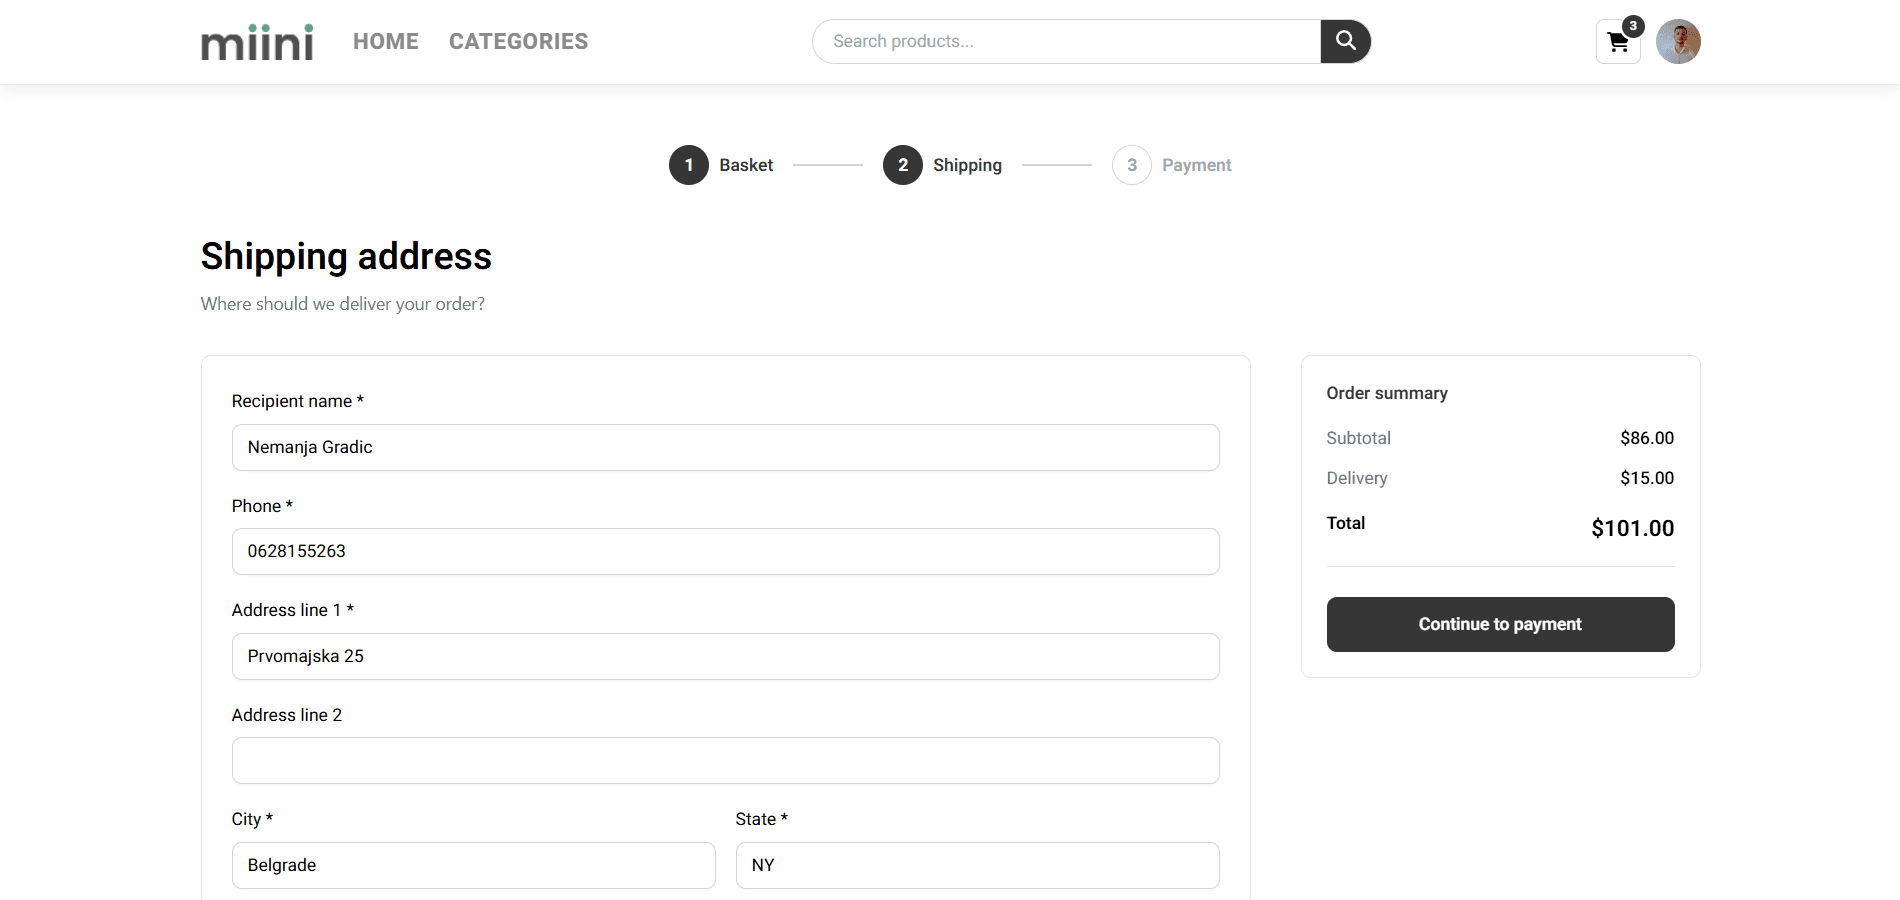
Task: Click the State field containing NY
Action: pos(978,865)
